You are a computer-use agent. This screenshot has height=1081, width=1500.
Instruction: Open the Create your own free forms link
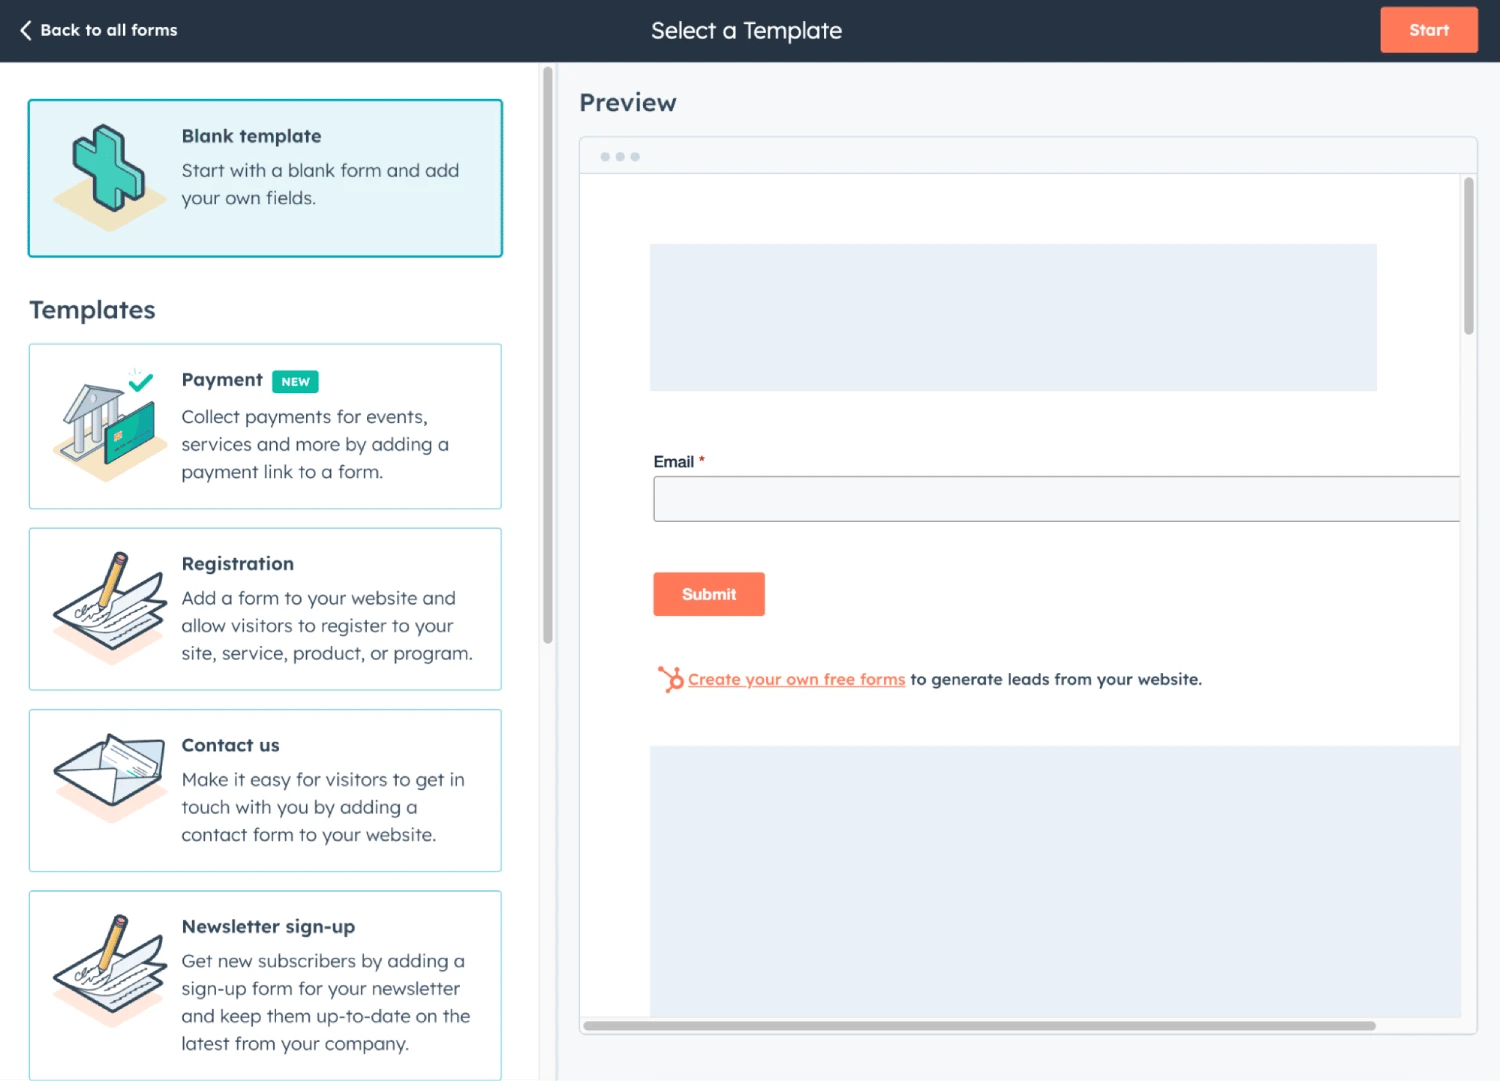pos(795,679)
